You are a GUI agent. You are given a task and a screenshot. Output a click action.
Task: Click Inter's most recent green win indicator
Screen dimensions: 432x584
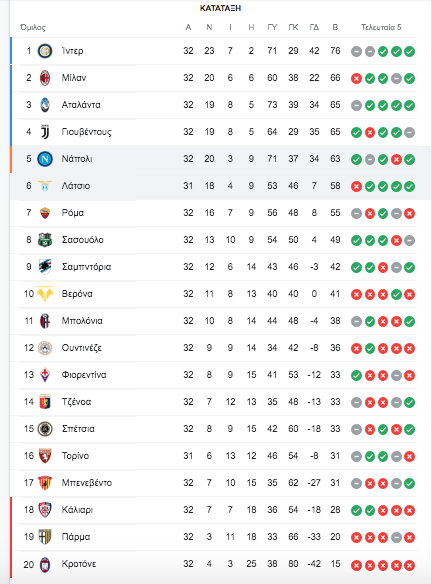[x=410, y=51]
